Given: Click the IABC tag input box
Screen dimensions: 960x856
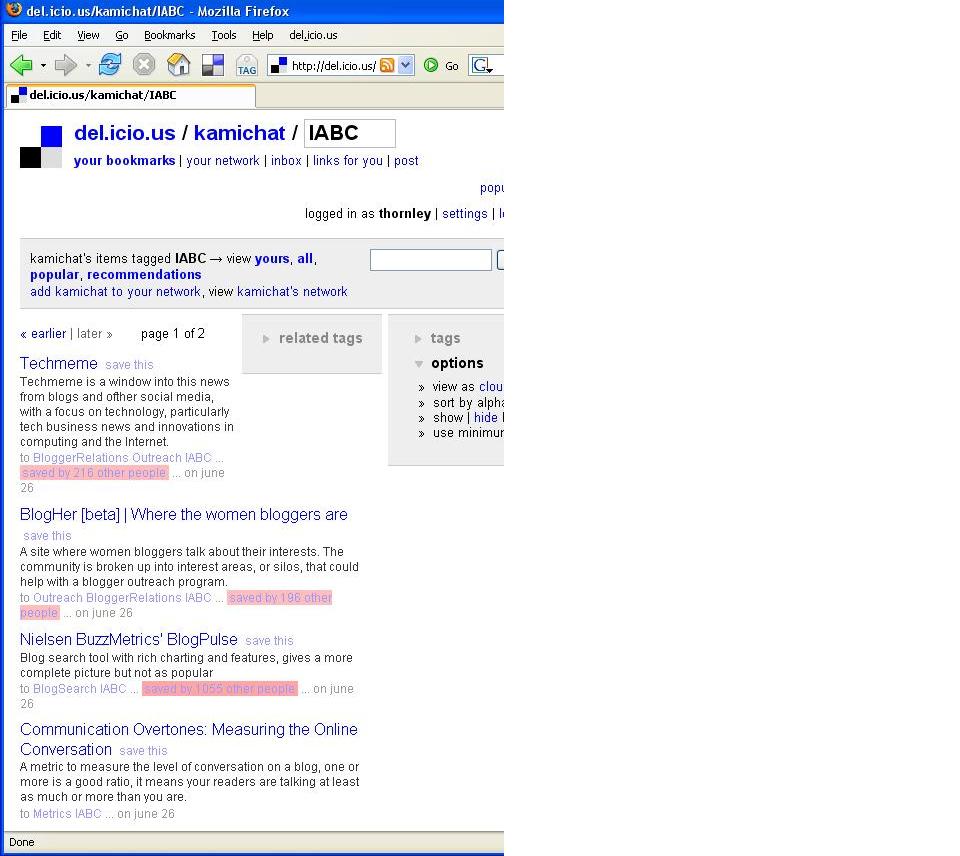Looking at the screenshot, I should 350,133.
